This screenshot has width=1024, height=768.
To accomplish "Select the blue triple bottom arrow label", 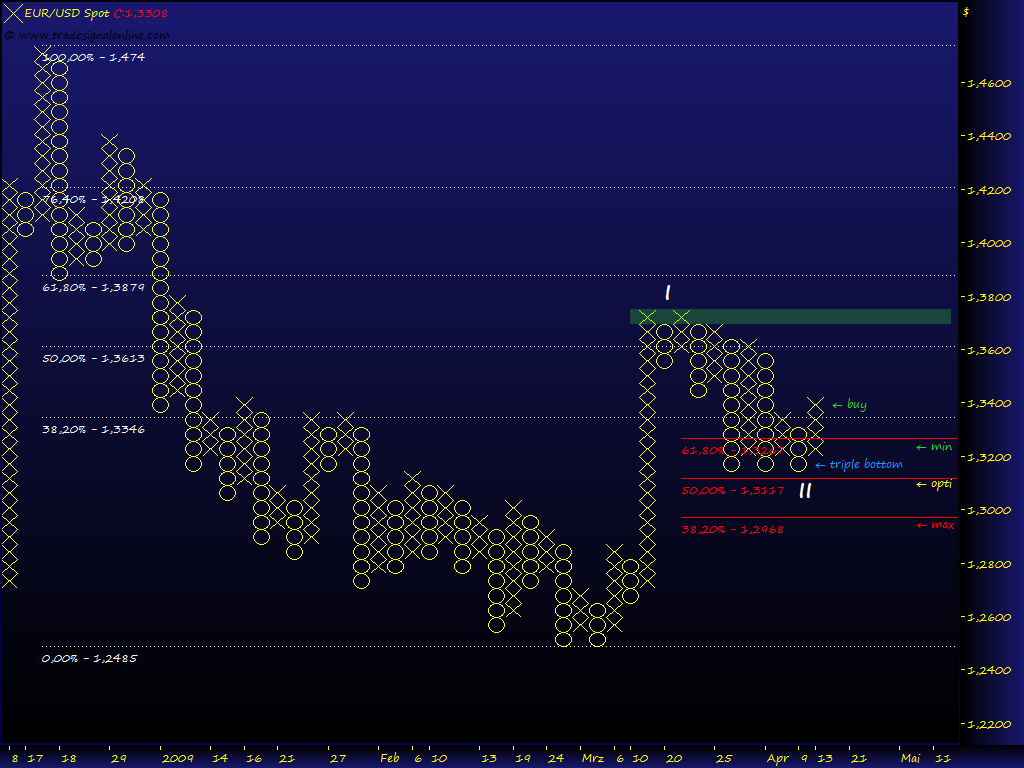I will (x=860, y=464).
